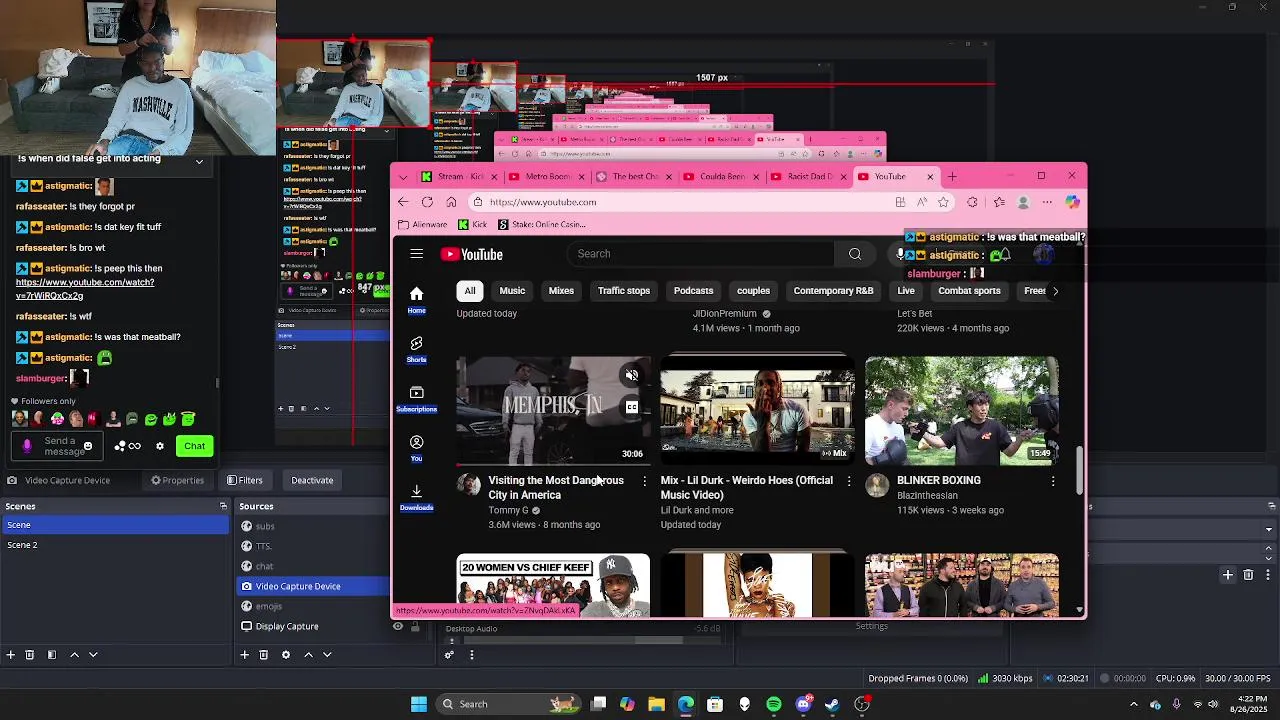
Task: Collapse the Kick chat header chevron
Action: click(199, 161)
